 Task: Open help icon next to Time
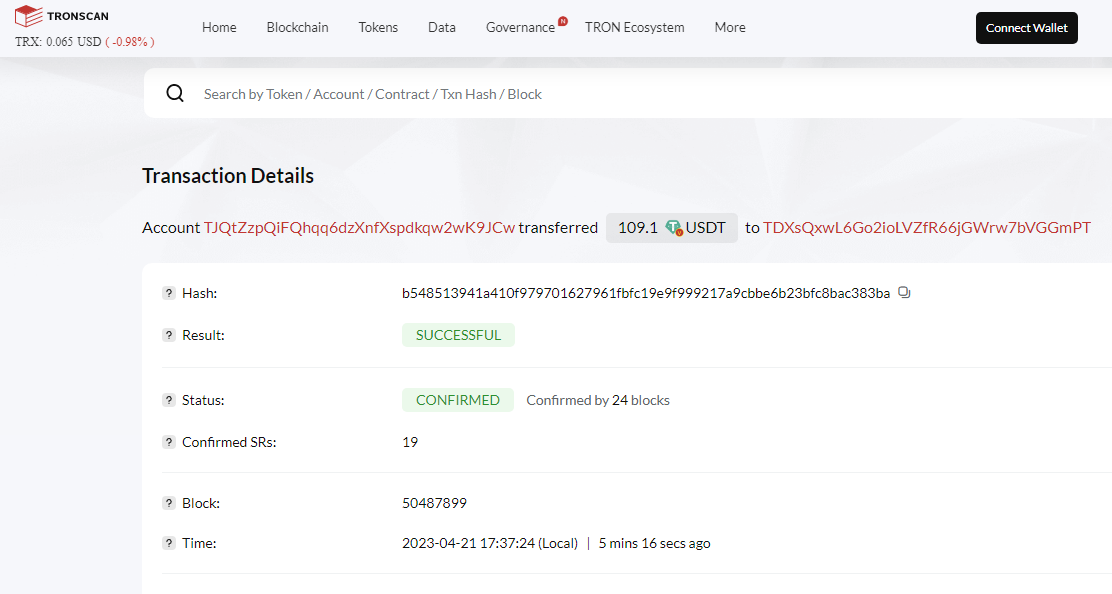169,543
